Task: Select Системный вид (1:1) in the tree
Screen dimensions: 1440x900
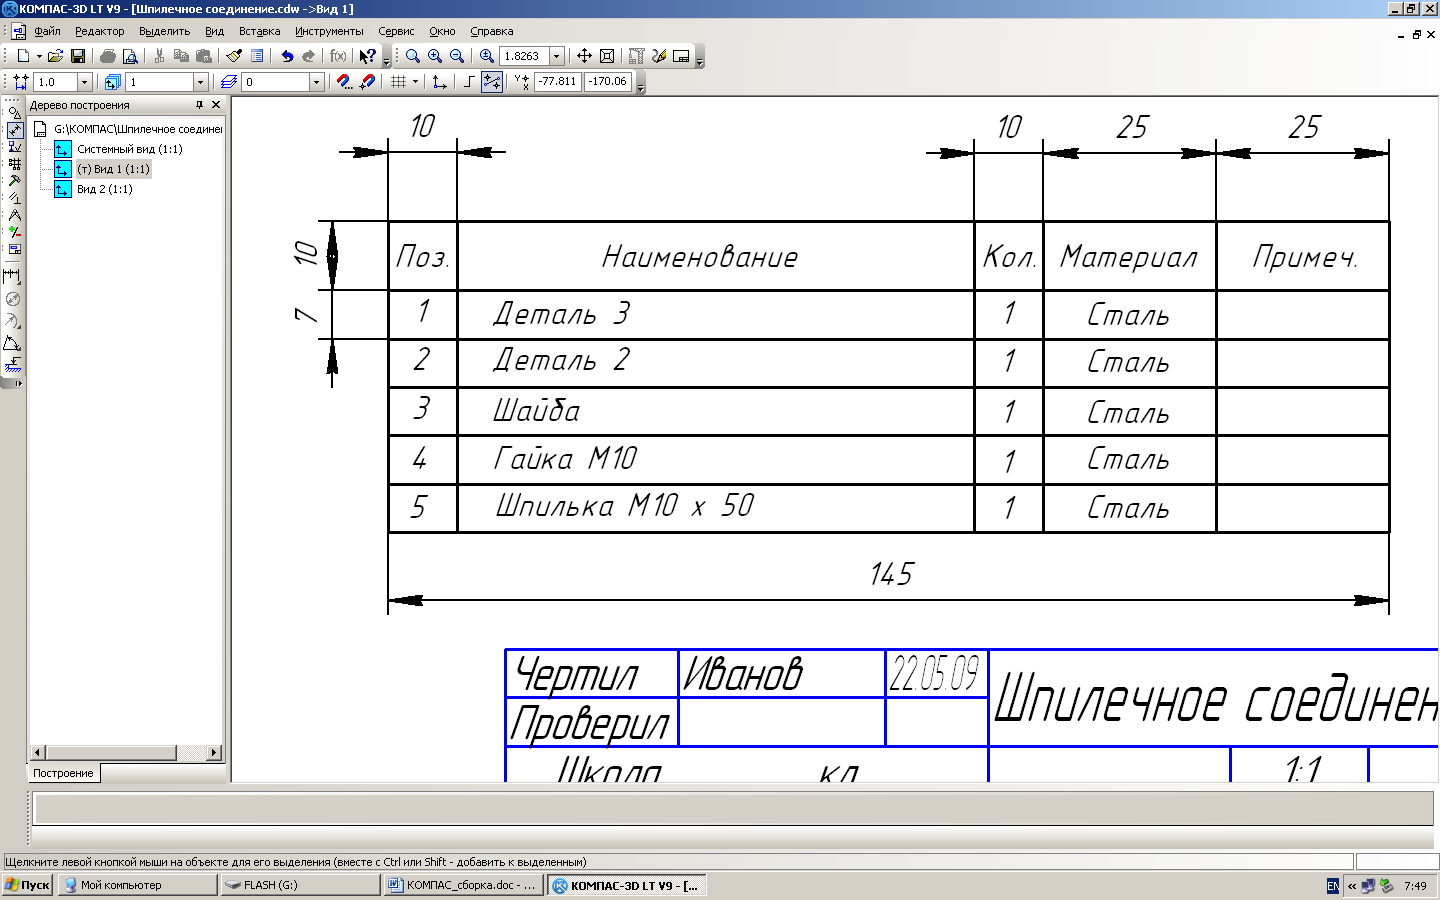Action: [x=129, y=149]
